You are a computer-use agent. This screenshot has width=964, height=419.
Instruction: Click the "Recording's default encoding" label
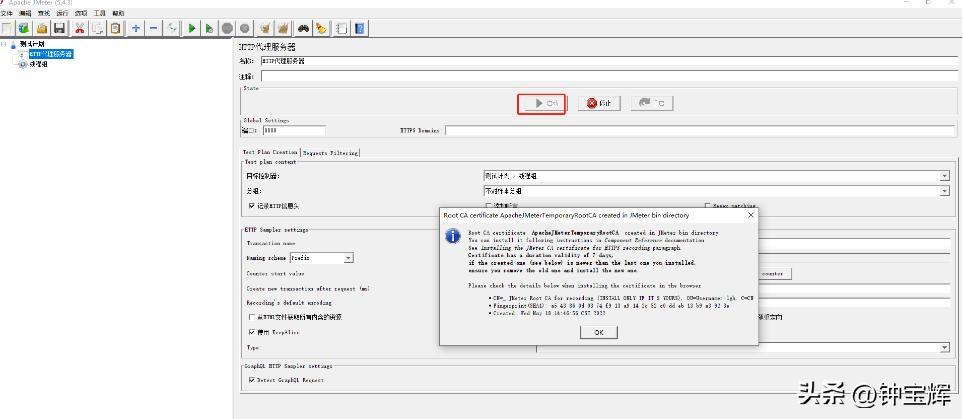[289, 303]
